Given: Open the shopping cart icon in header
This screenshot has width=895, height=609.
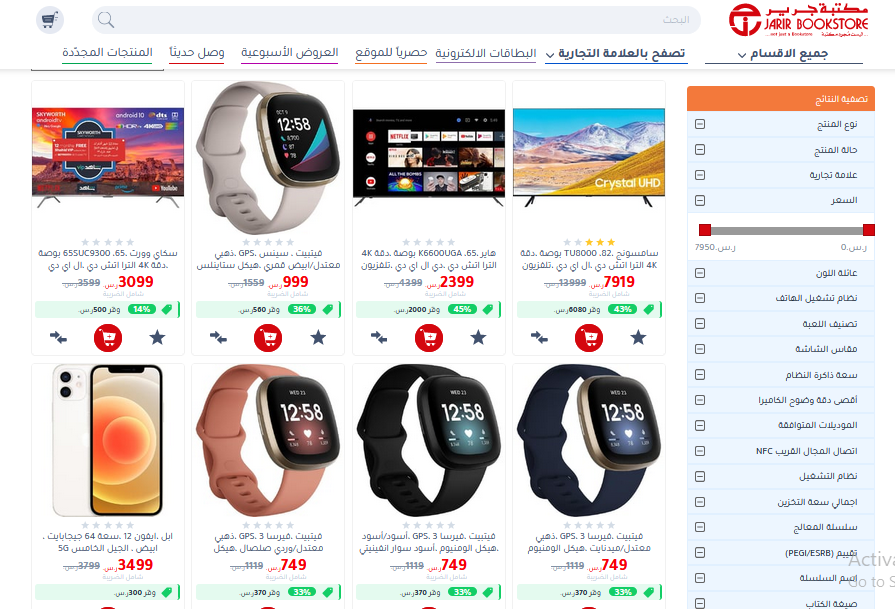Looking at the screenshot, I should 50,20.
